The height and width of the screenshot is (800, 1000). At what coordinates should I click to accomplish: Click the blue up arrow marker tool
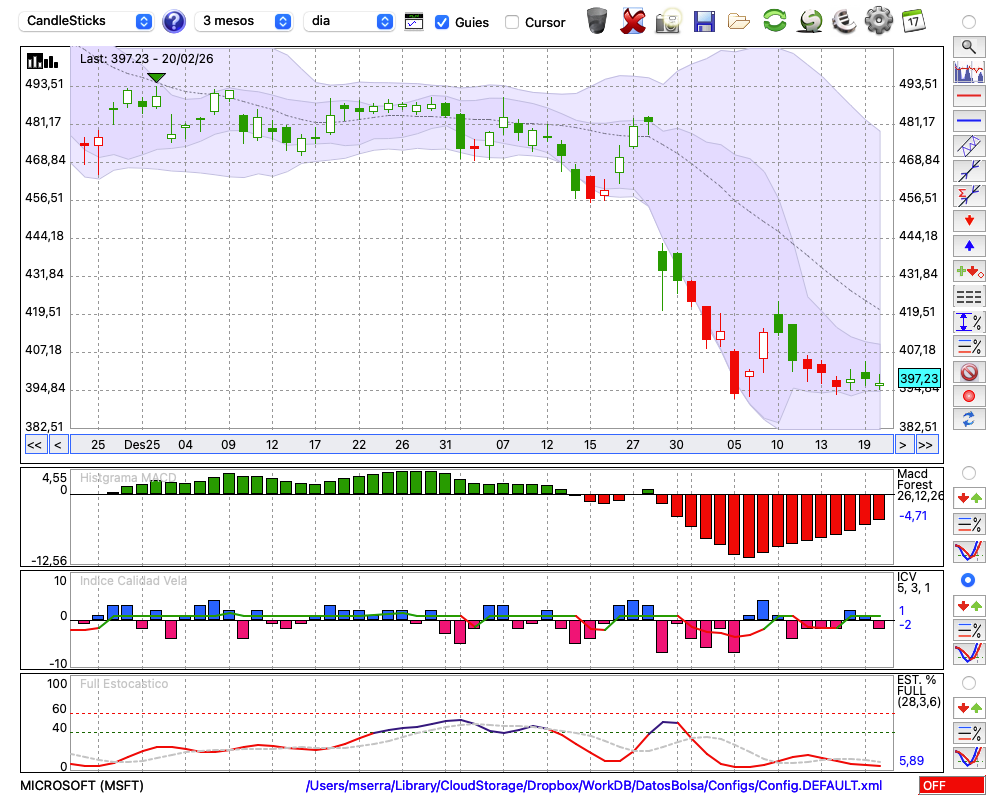[968, 245]
